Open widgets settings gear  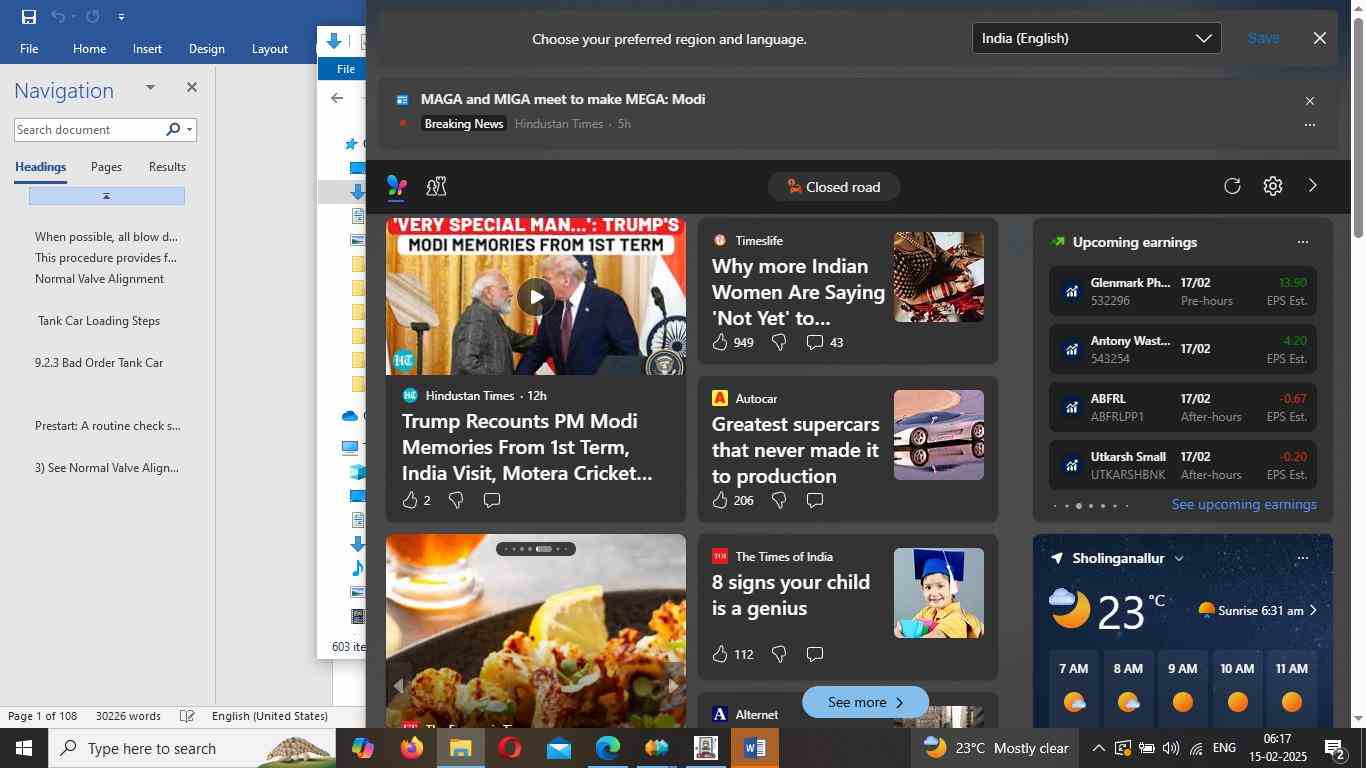1273,186
